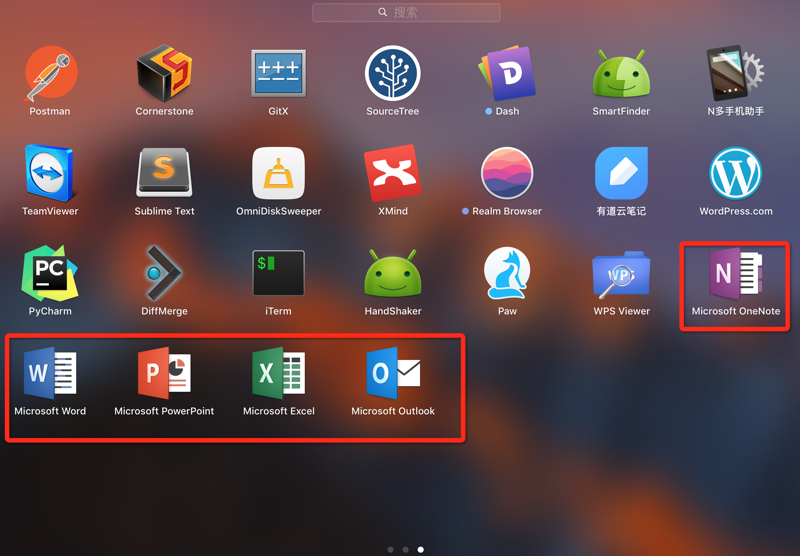Viewport: 800px width, 556px height.
Task: Open Microsoft OneNote
Action: tap(736, 273)
